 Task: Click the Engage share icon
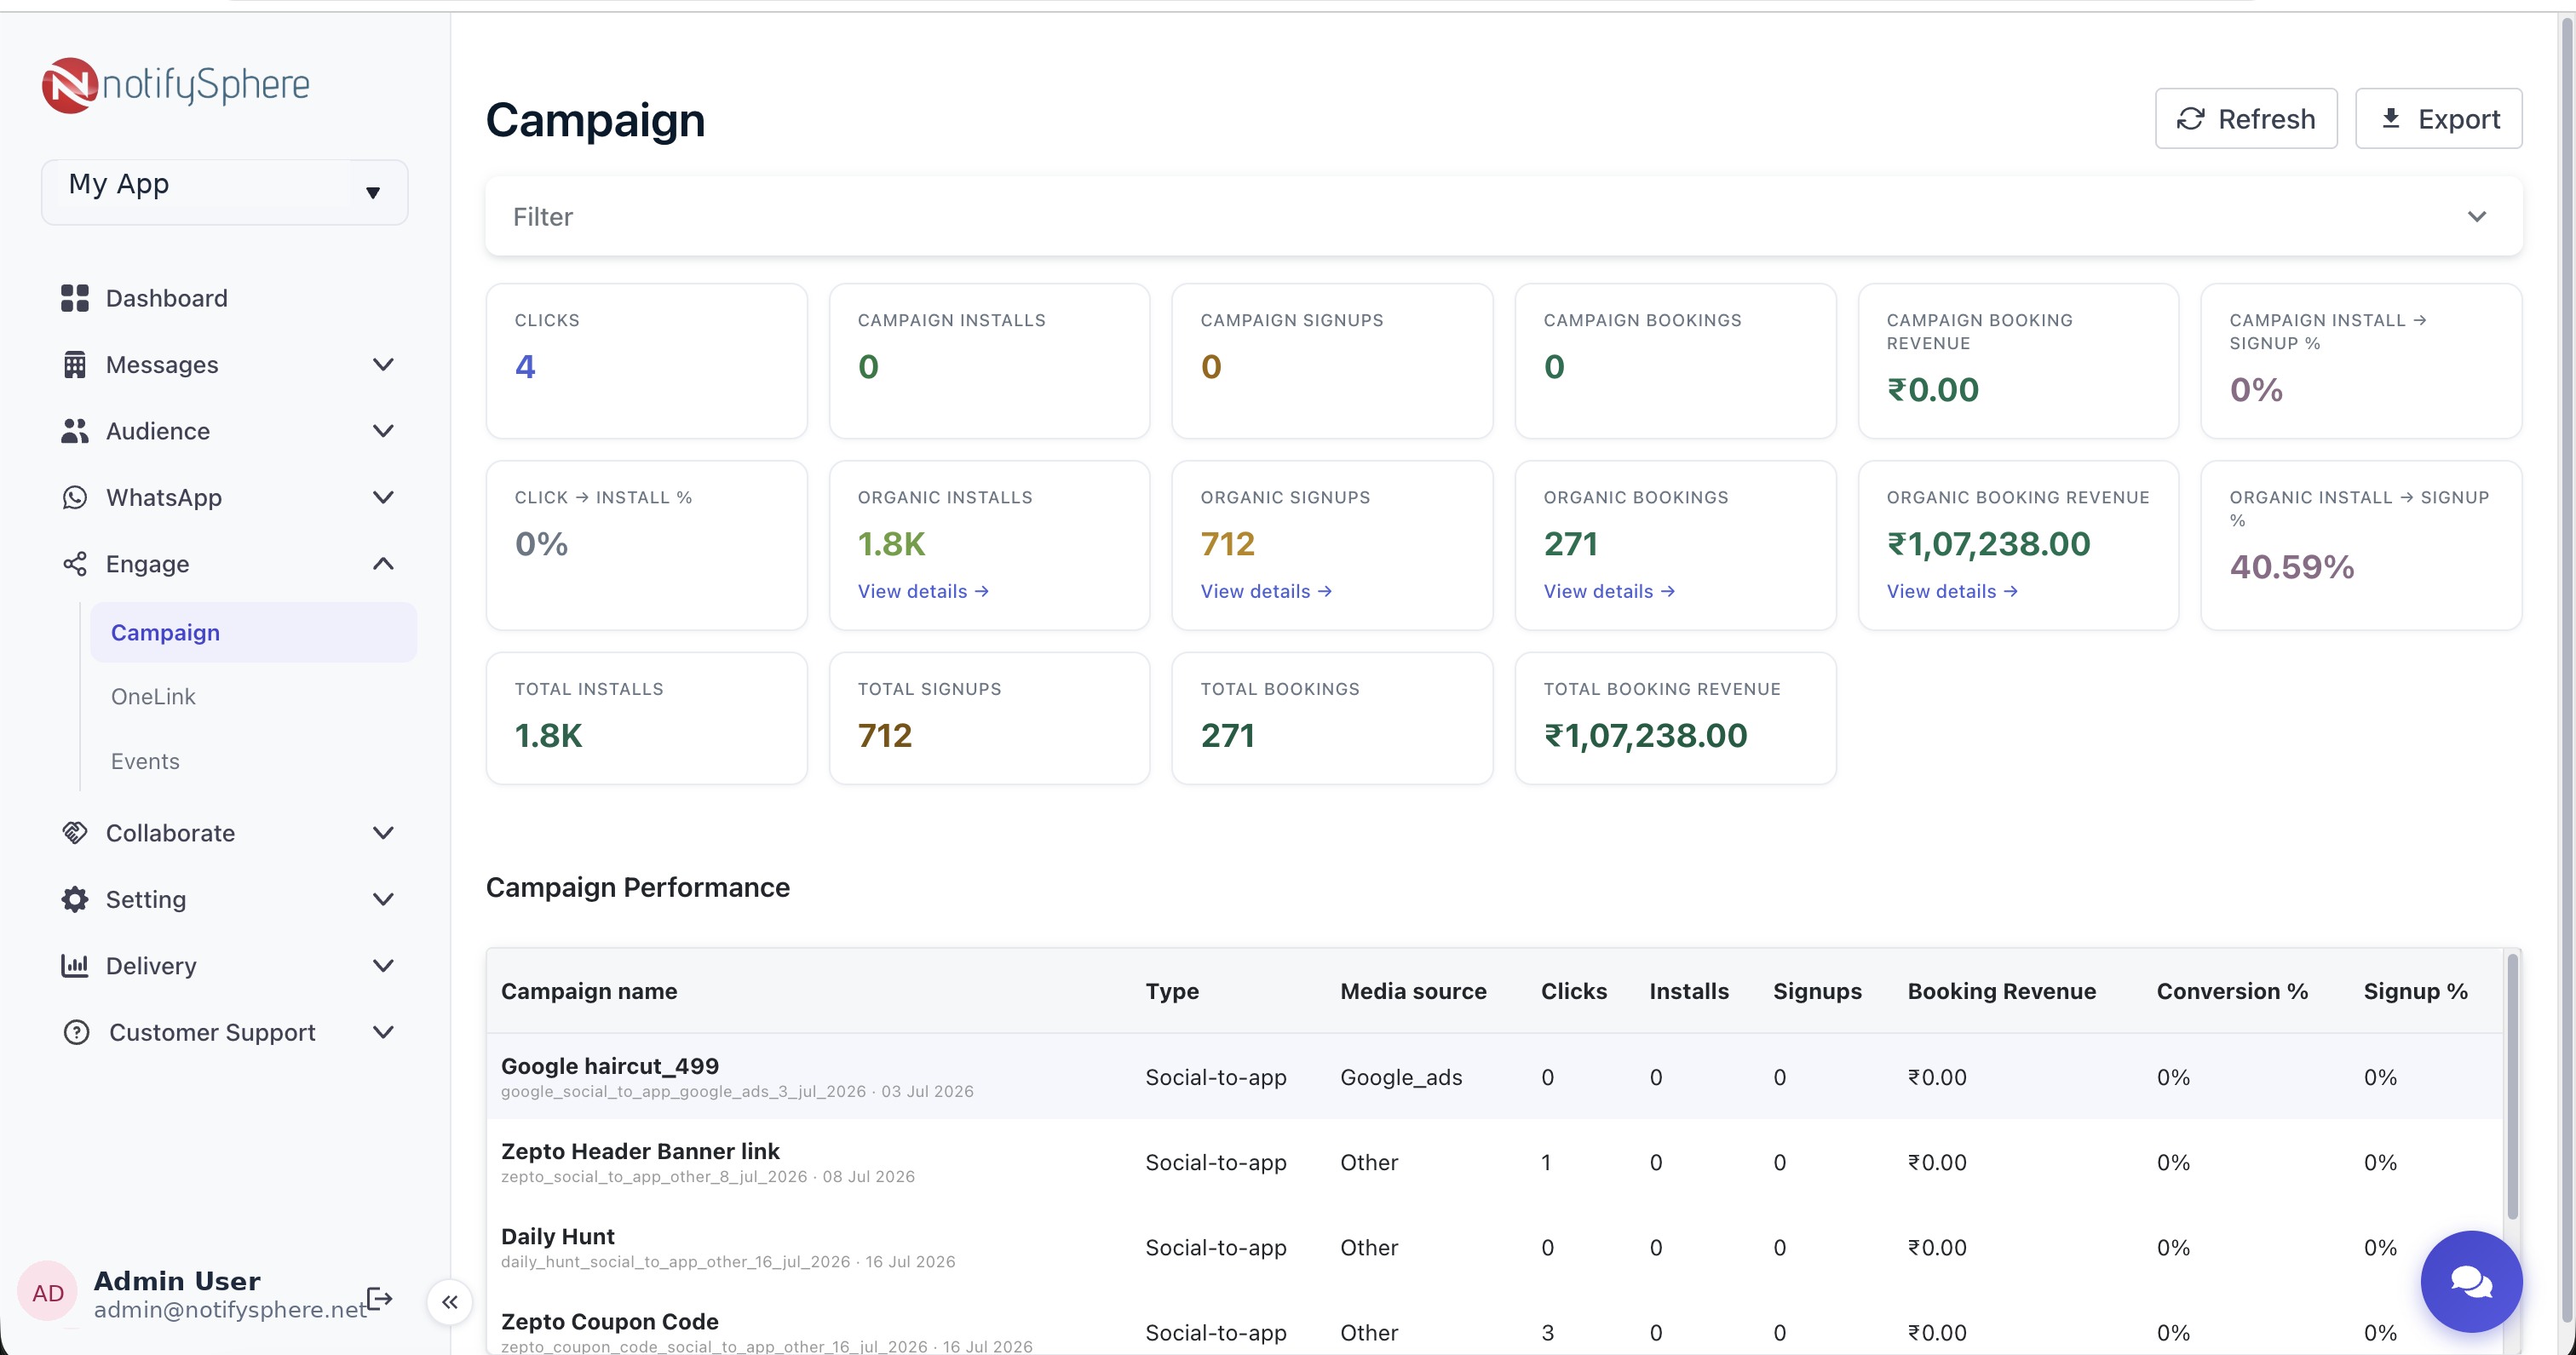coord(75,564)
